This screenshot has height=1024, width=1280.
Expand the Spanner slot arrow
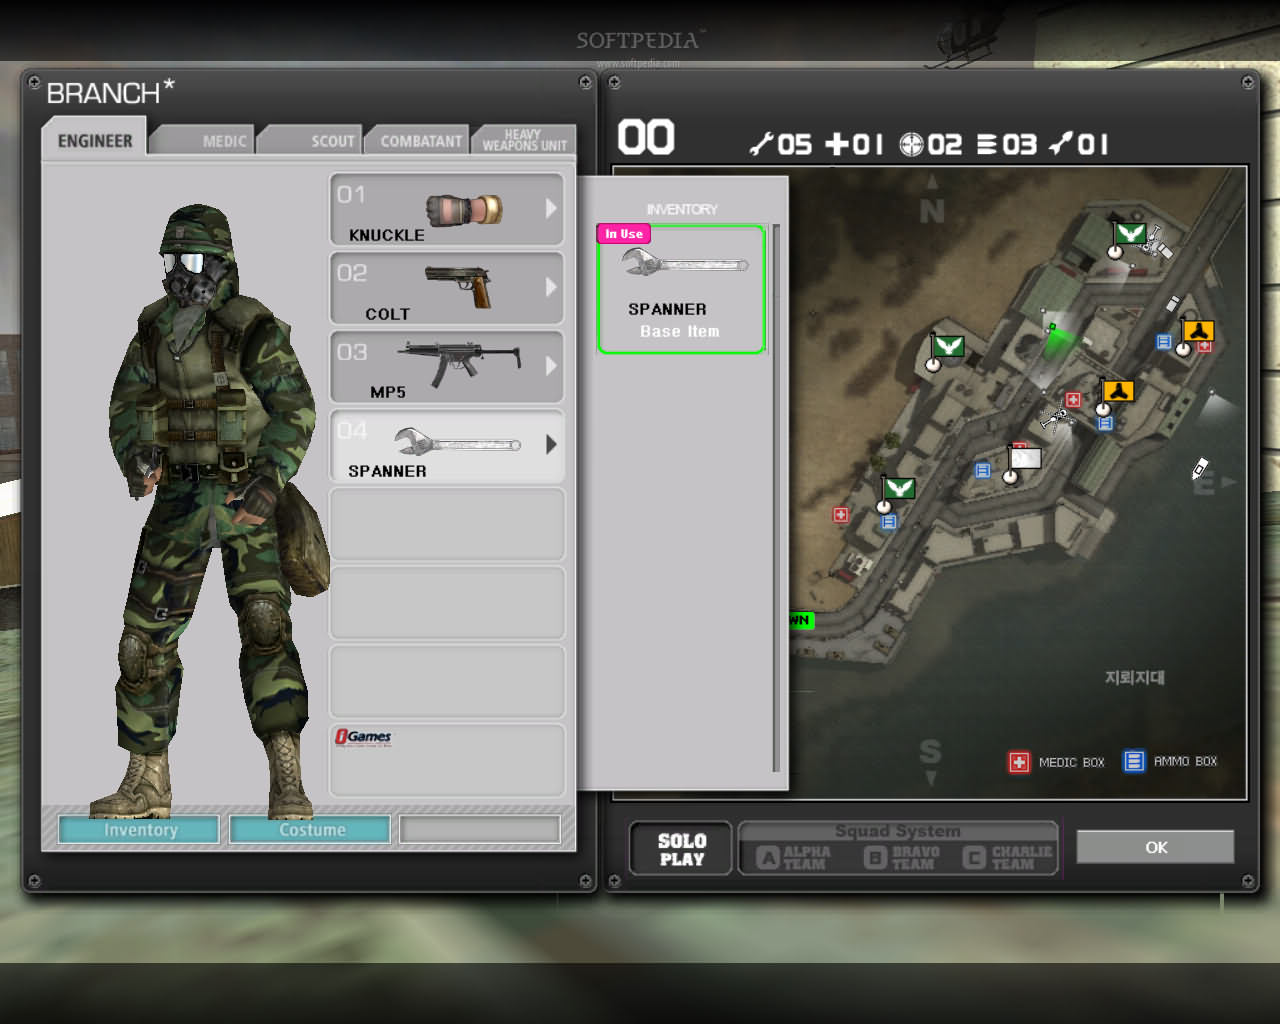551,445
